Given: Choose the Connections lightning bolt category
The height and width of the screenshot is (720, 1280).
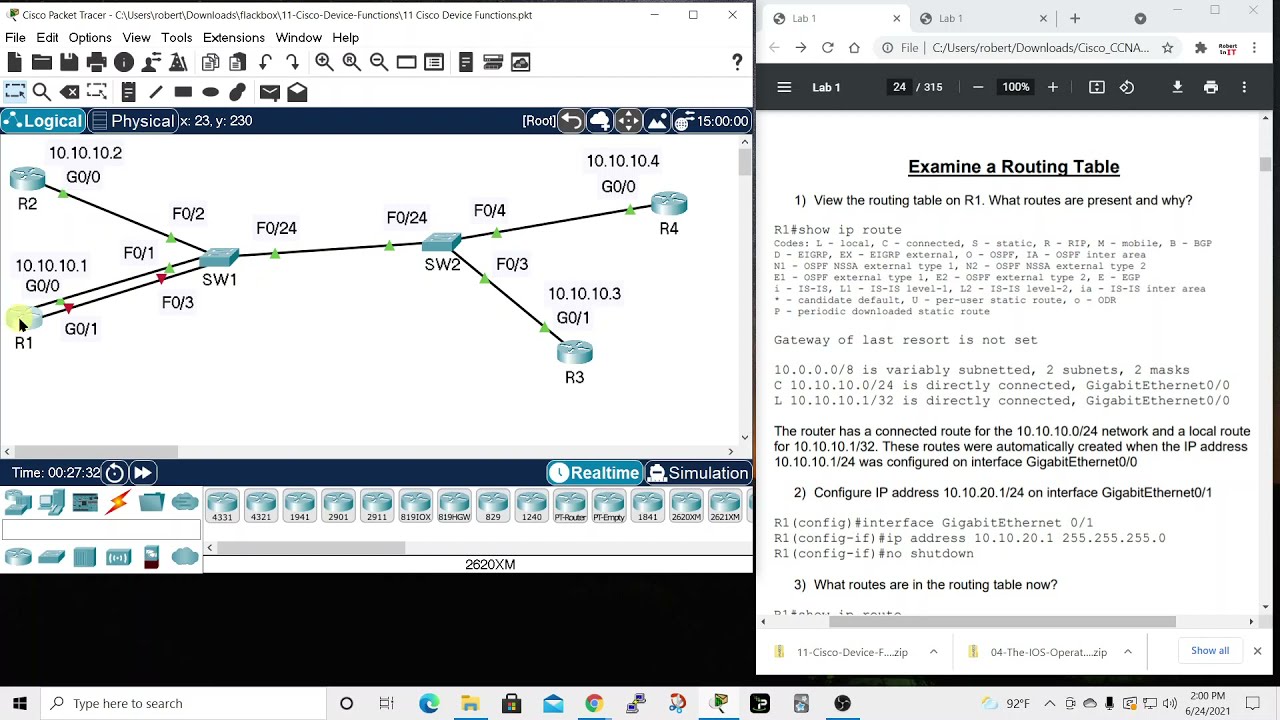Looking at the screenshot, I should coord(118,503).
